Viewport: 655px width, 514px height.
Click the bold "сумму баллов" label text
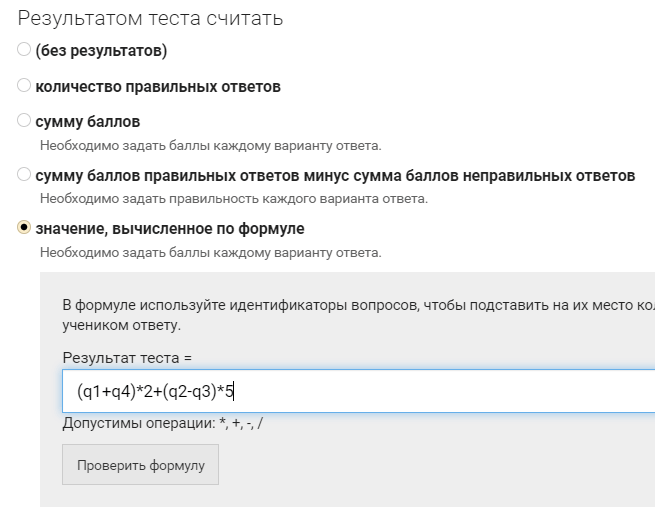[x=87, y=122]
